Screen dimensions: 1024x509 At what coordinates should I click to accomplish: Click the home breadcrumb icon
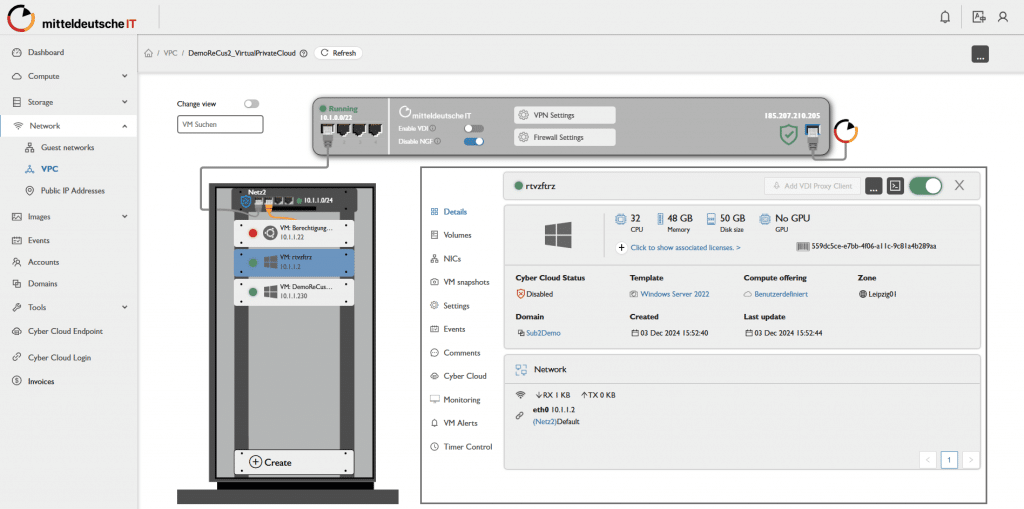point(149,54)
